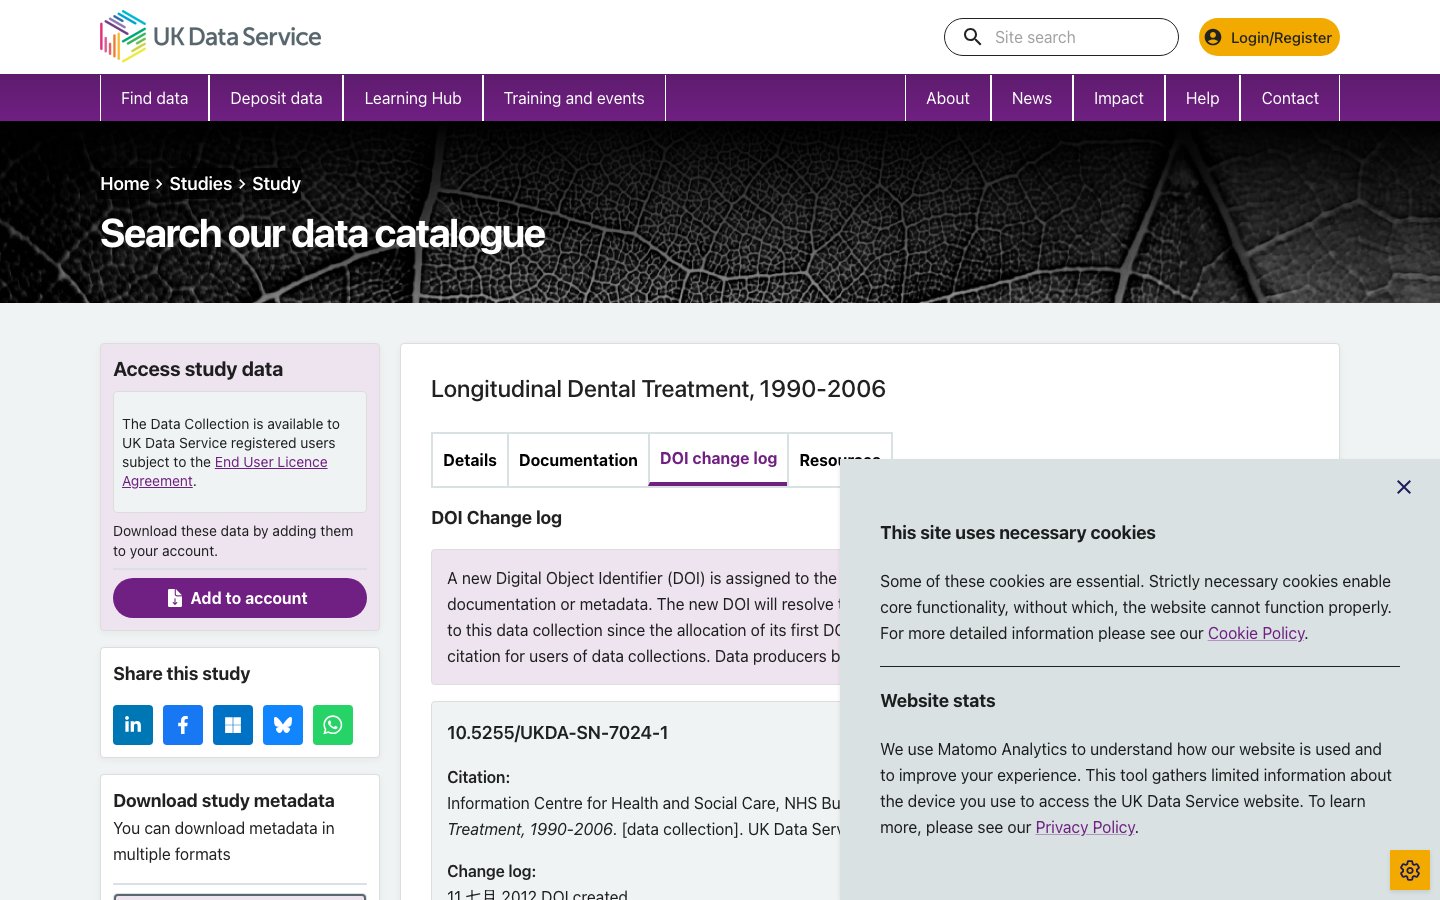This screenshot has height=900, width=1440.
Task: Click the UK Data Service logo
Action: [x=211, y=37]
